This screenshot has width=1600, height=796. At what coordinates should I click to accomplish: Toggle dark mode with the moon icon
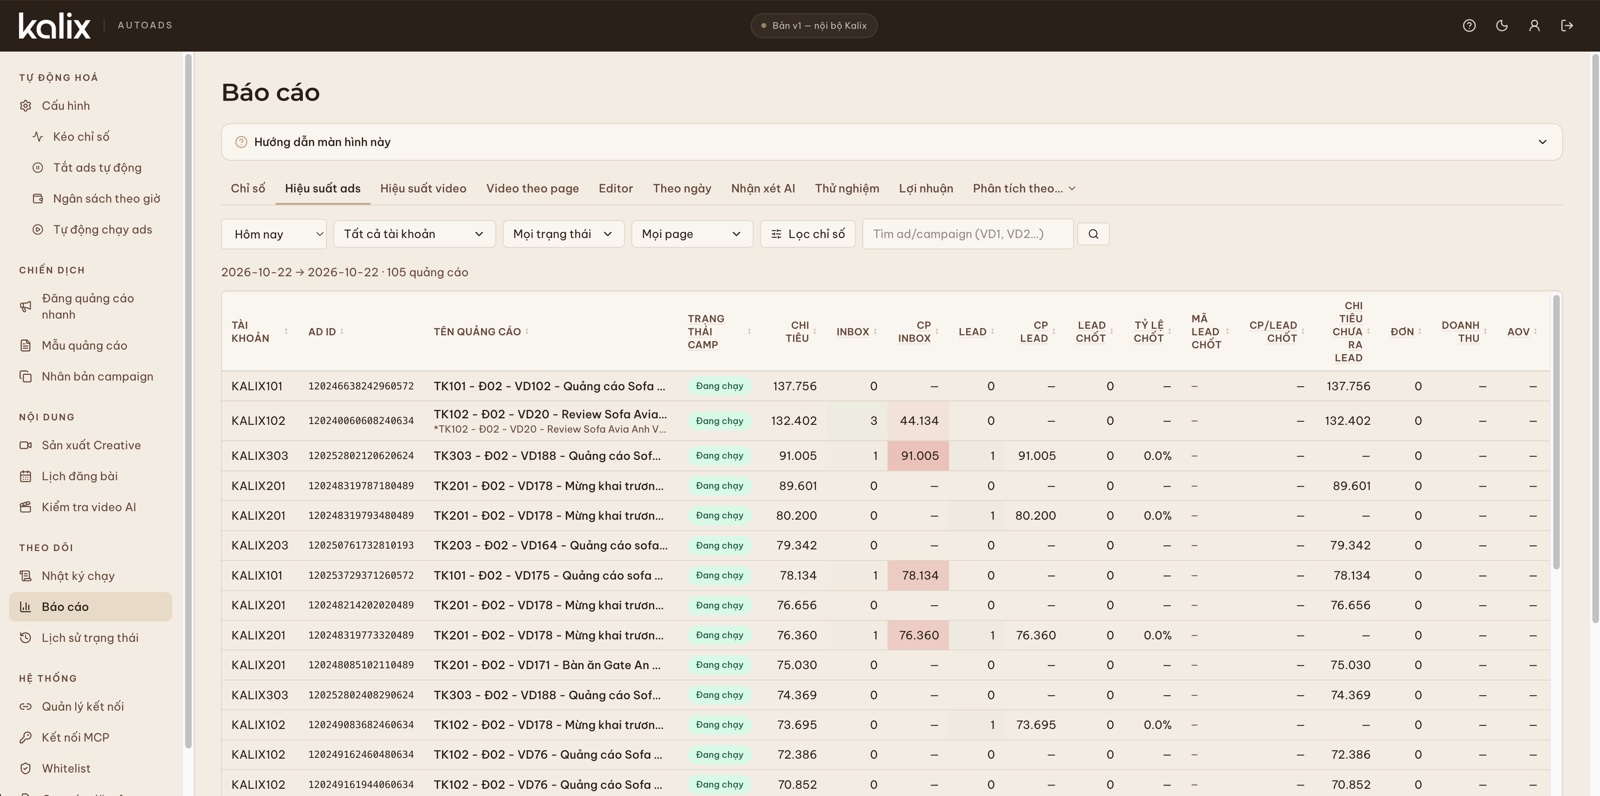[x=1501, y=26]
